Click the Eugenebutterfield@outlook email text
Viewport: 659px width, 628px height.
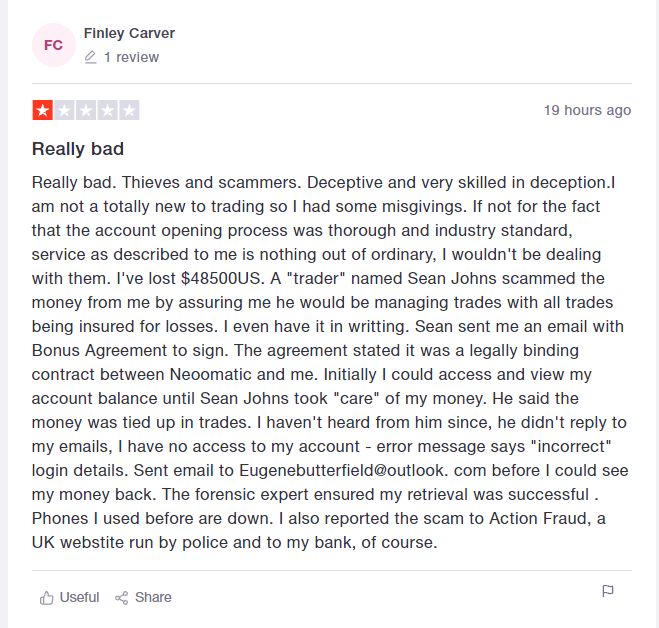pyautogui.click(x=341, y=470)
